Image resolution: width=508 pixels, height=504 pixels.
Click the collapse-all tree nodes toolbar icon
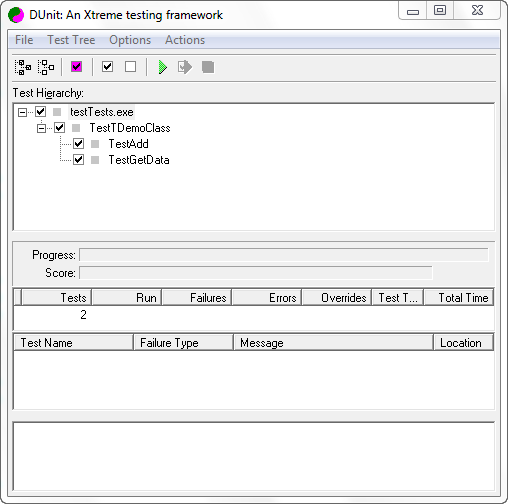pos(46,67)
